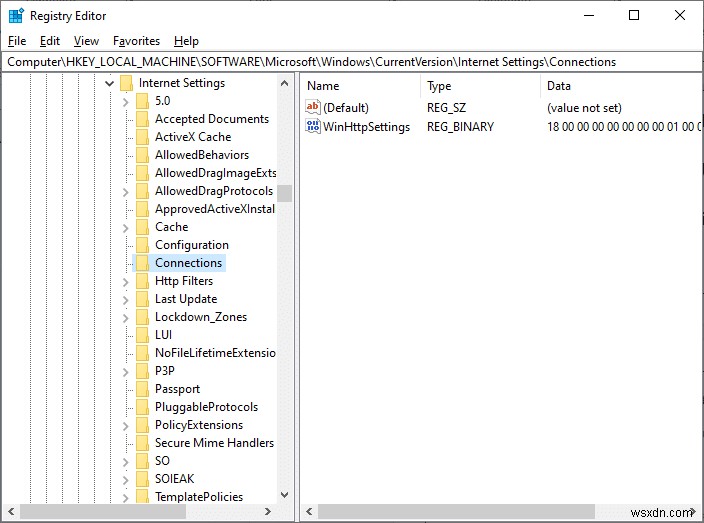The image size is (704, 523).
Task: Click the 5.0 folder icon
Action: click(143, 101)
